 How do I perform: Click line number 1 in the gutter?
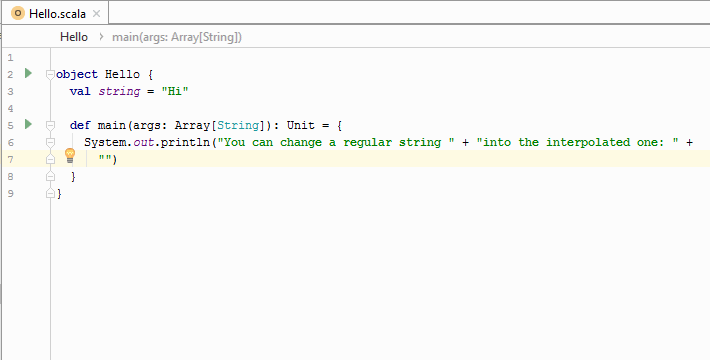(x=10, y=58)
